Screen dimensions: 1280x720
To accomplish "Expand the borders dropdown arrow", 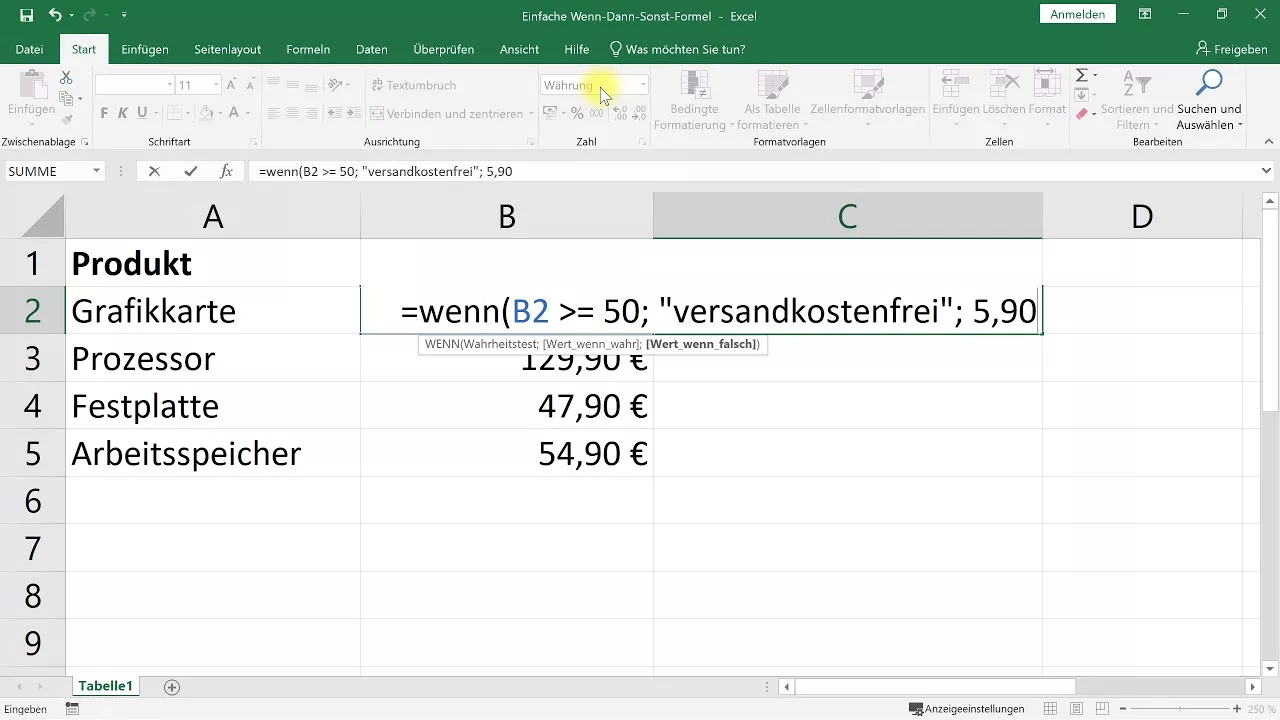I will pos(188,113).
